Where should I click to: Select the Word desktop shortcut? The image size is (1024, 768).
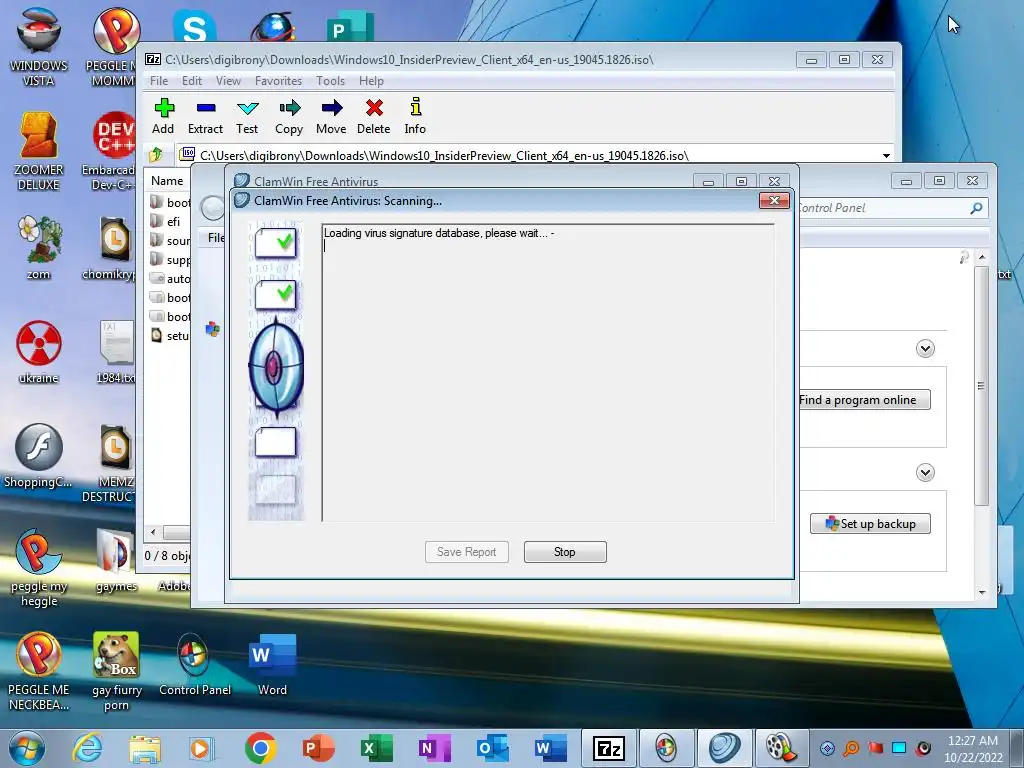pos(272,664)
